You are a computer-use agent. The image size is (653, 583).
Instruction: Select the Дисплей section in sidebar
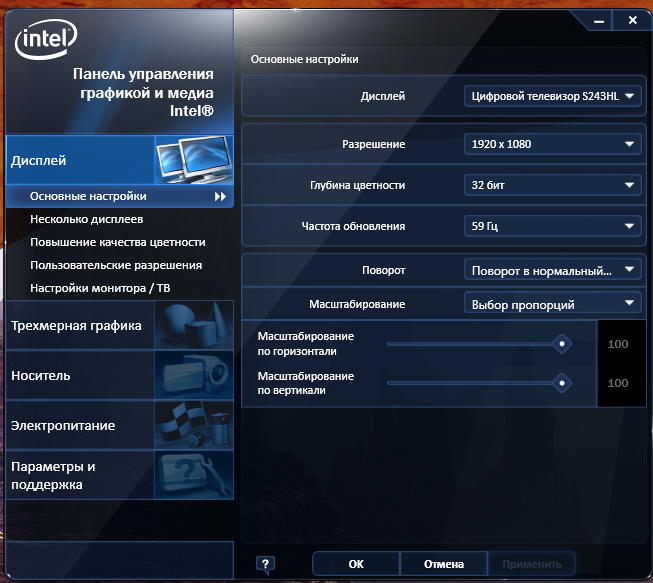(x=120, y=160)
